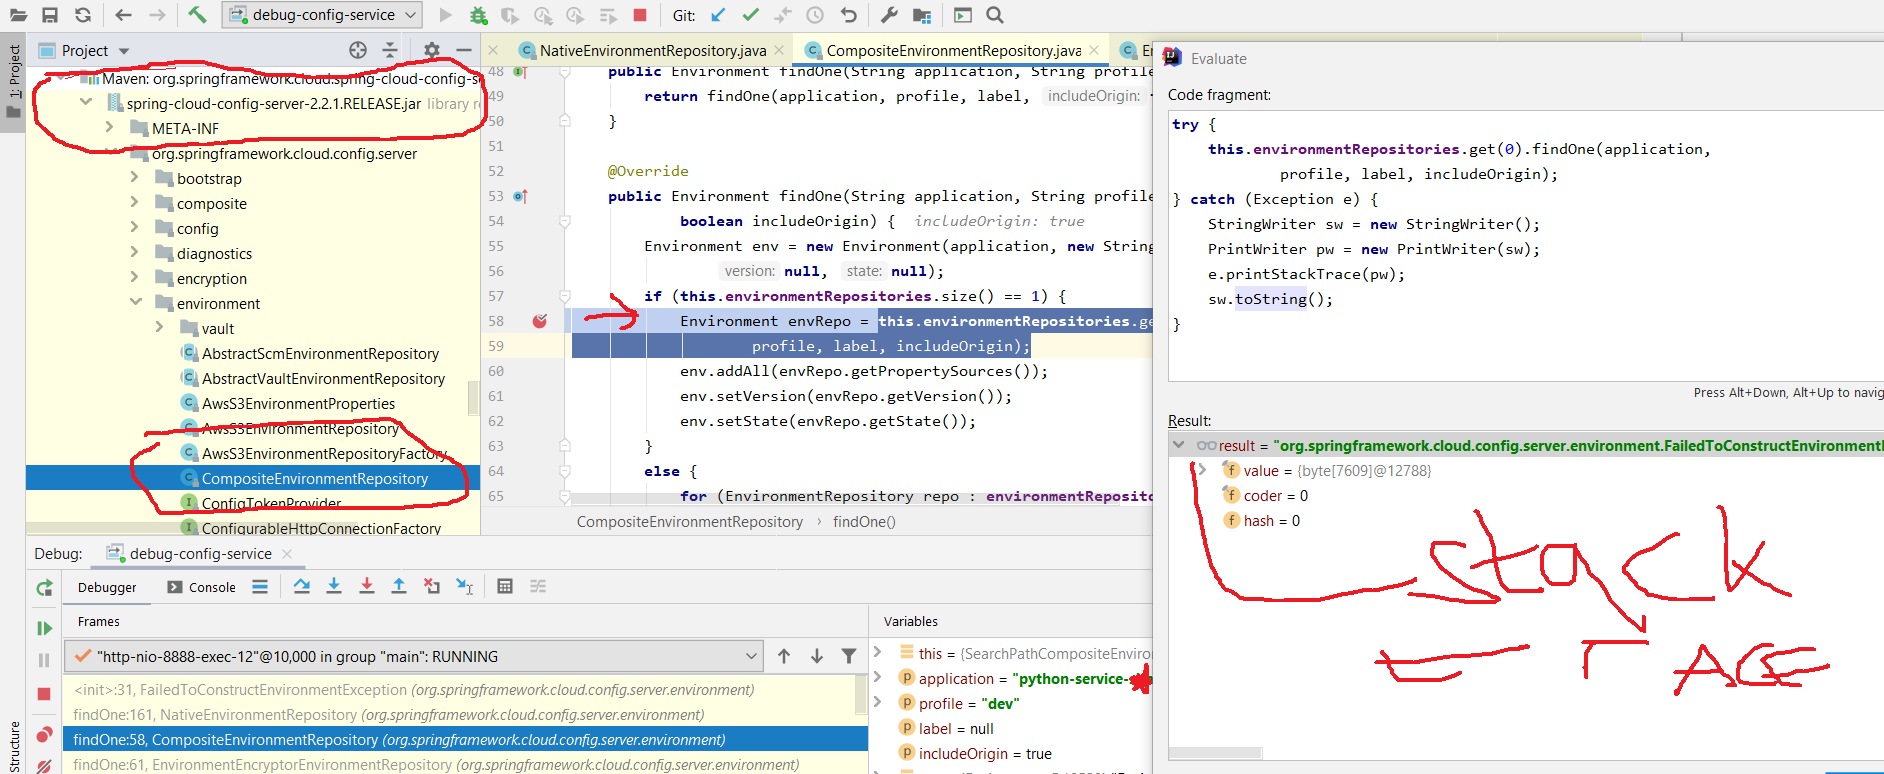The width and height of the screenshot is (1884, 774).
Task: Select AbstractScmEnvironmentRepository in the tree
Action: point(320,353)
